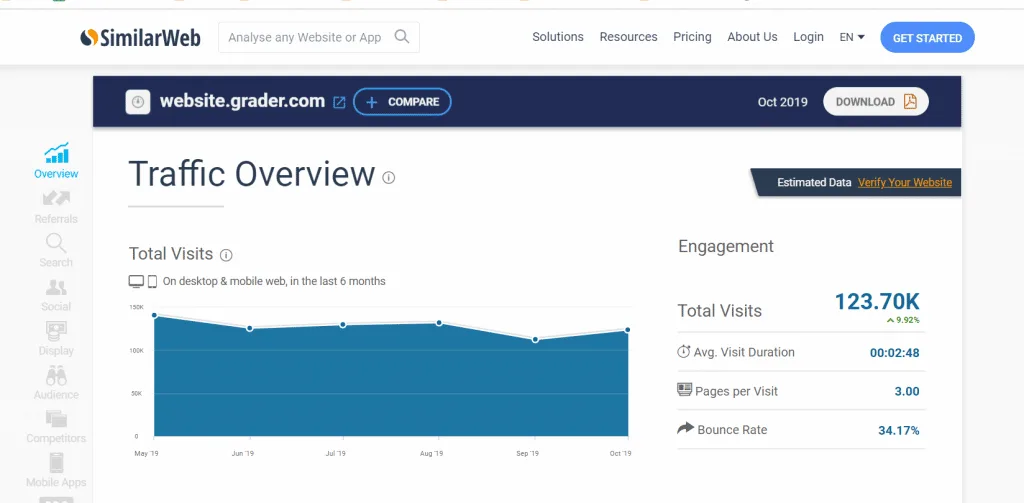Click the Aug '19 chart data point
Screen dimensions: 1024x503
coord(439,323)
